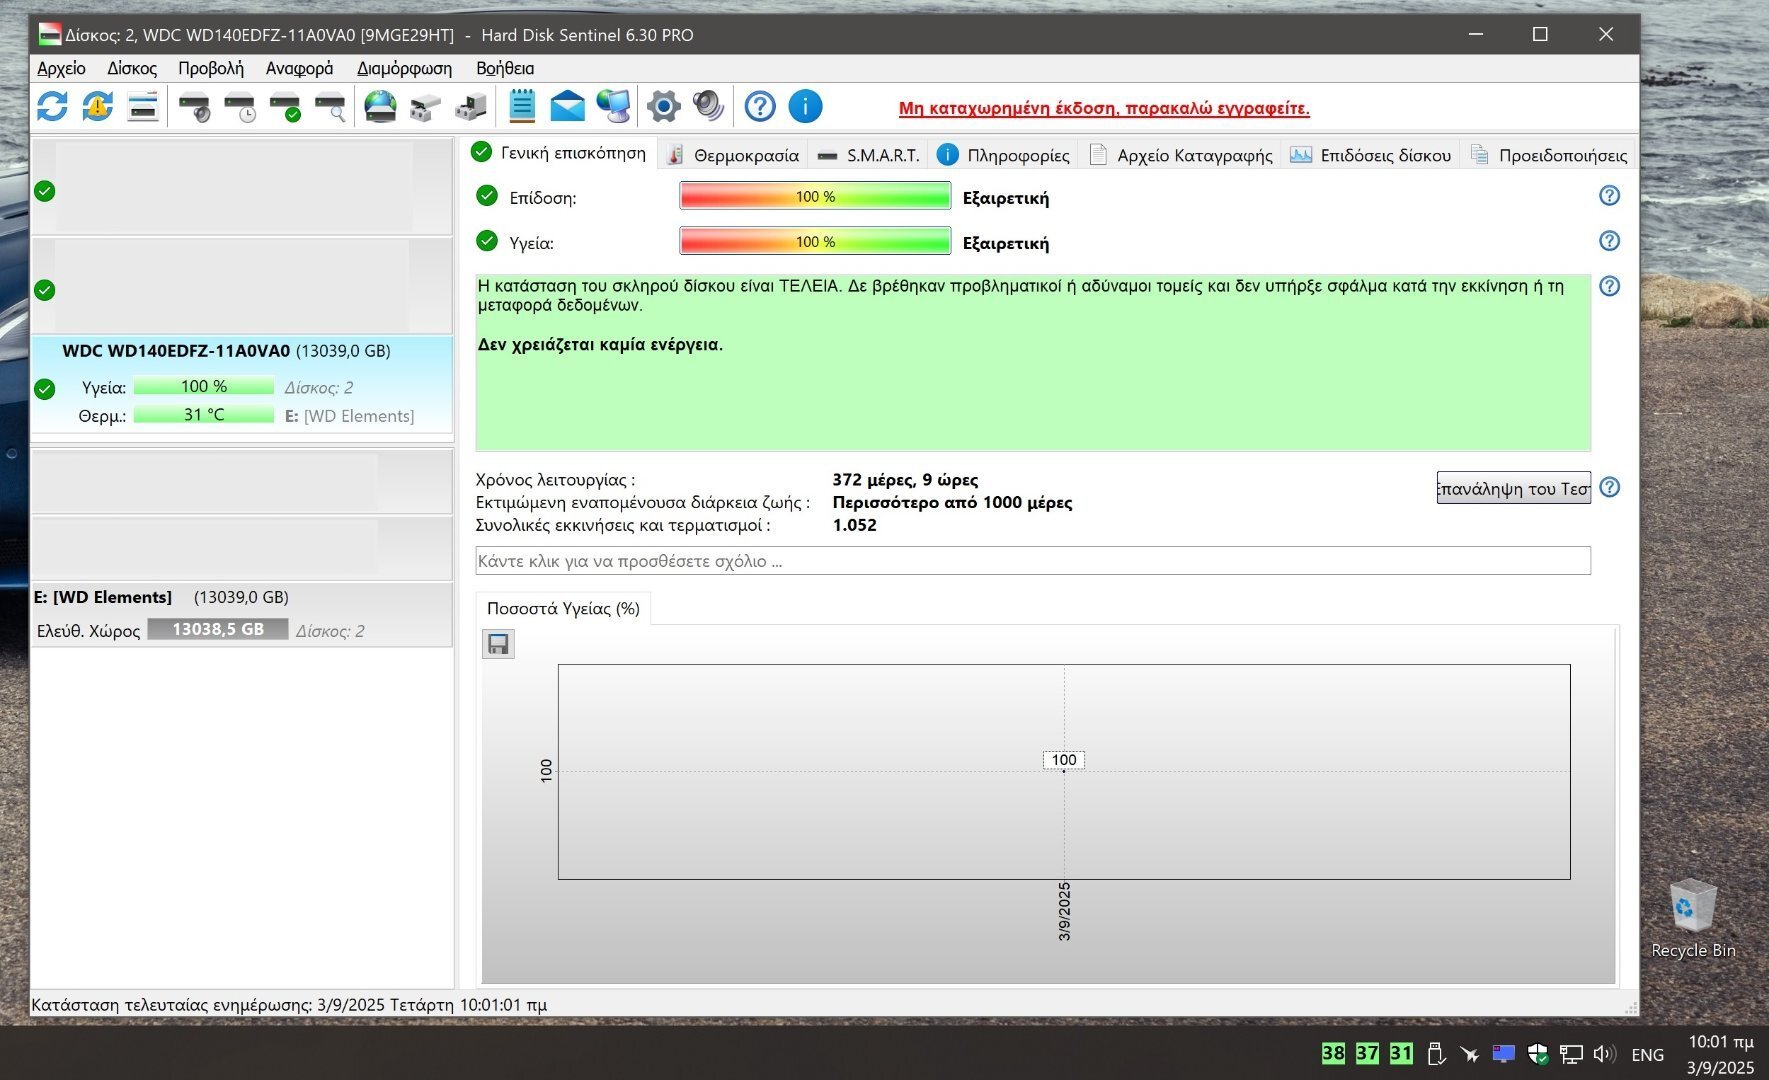The height and width of the screenshot is (1080, 1769).
Task: Switch to the Αρχείο Καταγραφής tab
Action: (x=1180, y=155)
